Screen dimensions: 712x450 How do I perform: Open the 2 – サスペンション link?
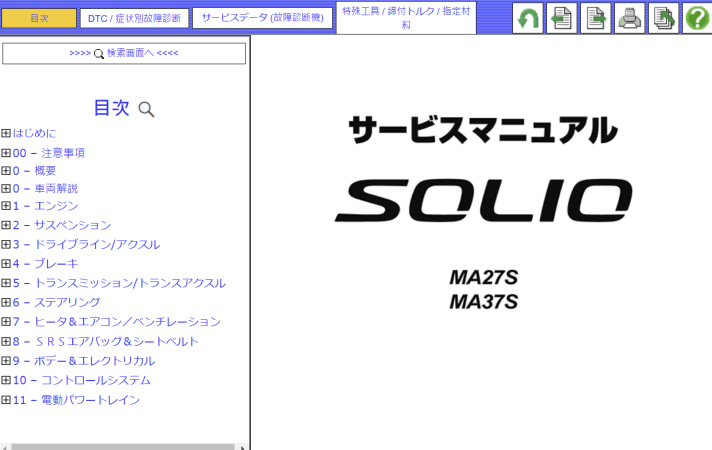coord(62,225)
